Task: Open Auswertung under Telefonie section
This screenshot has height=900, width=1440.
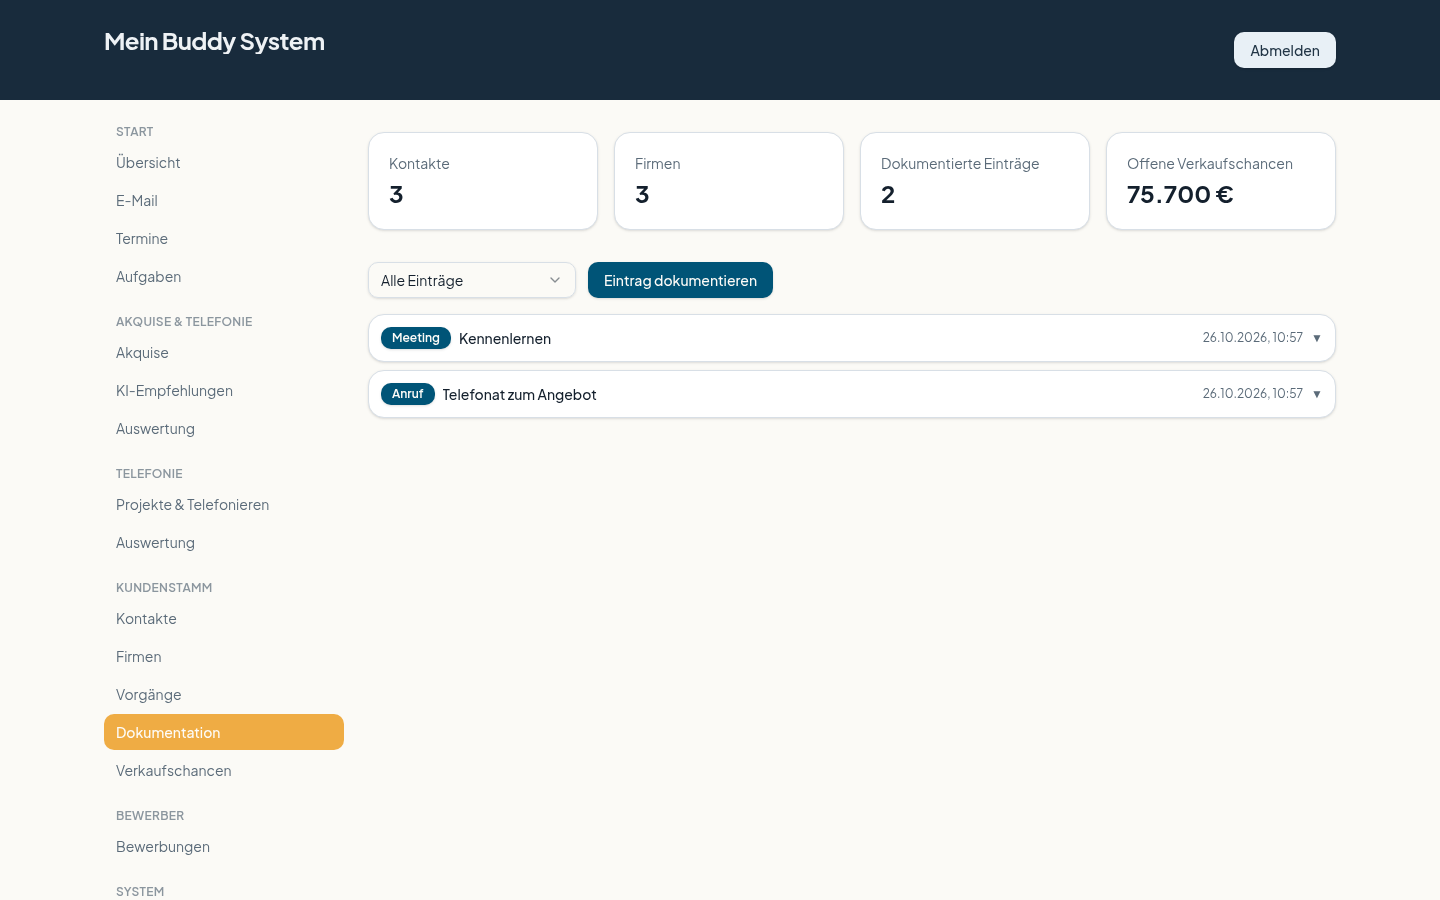Action: point(224,542)
